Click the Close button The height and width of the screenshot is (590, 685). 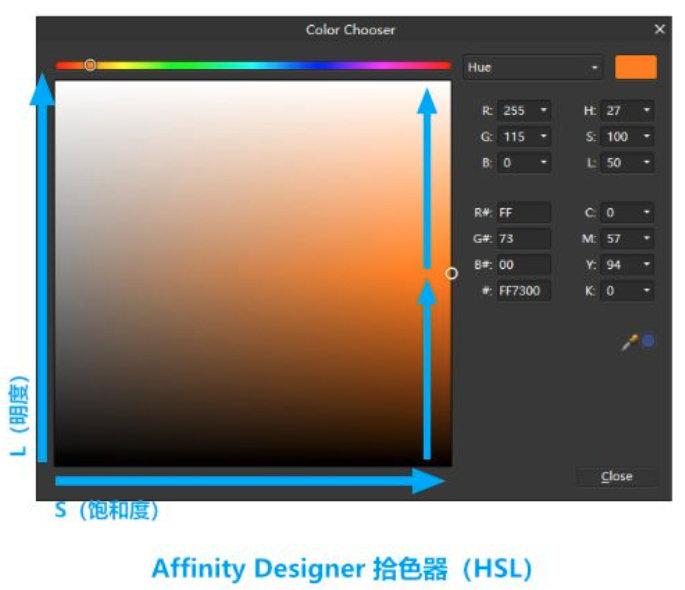[x=616, y=476]
